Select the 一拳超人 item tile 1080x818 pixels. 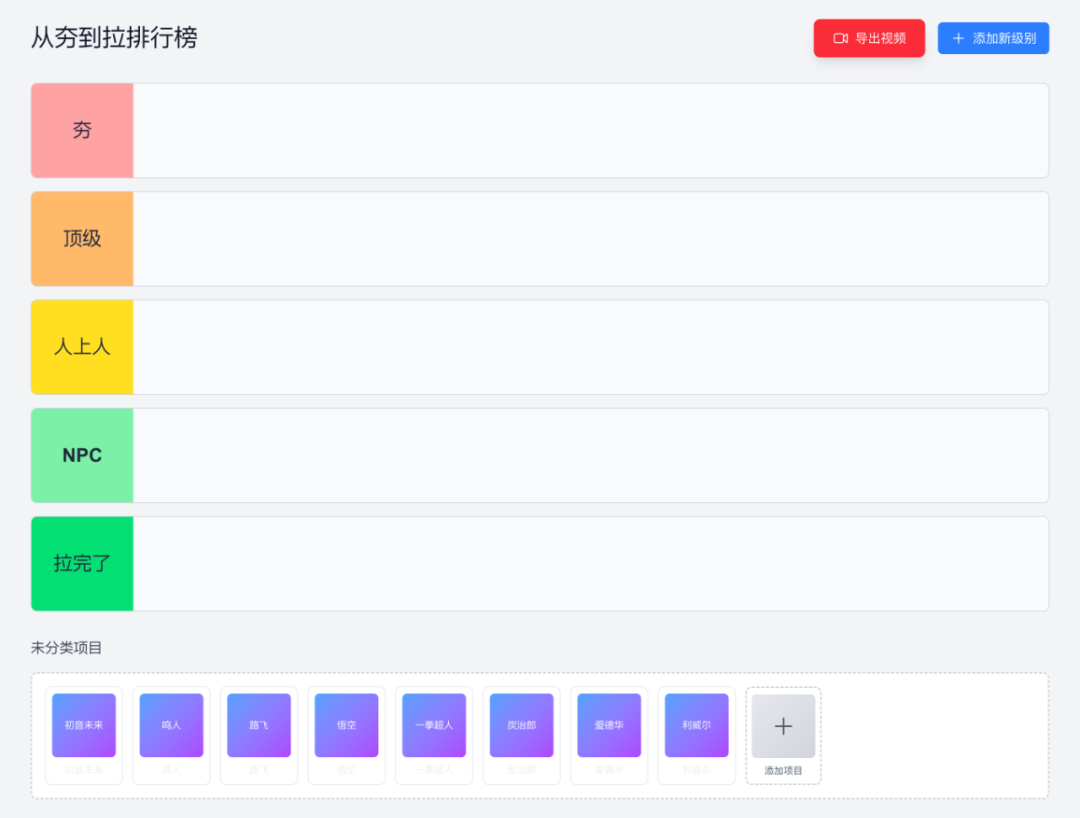coord(433,724)
